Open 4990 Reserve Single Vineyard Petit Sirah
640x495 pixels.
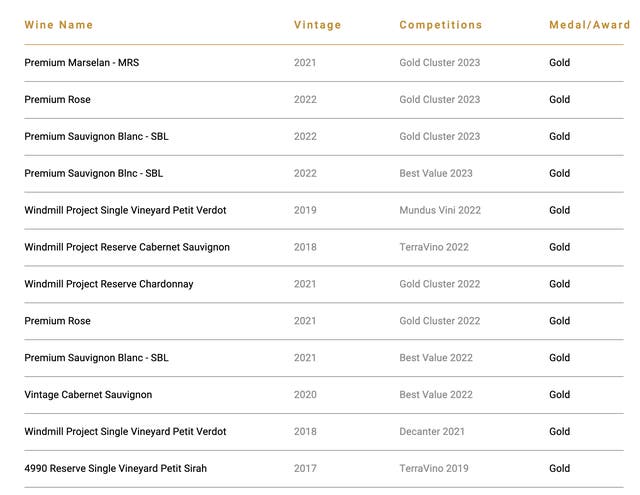116,468
